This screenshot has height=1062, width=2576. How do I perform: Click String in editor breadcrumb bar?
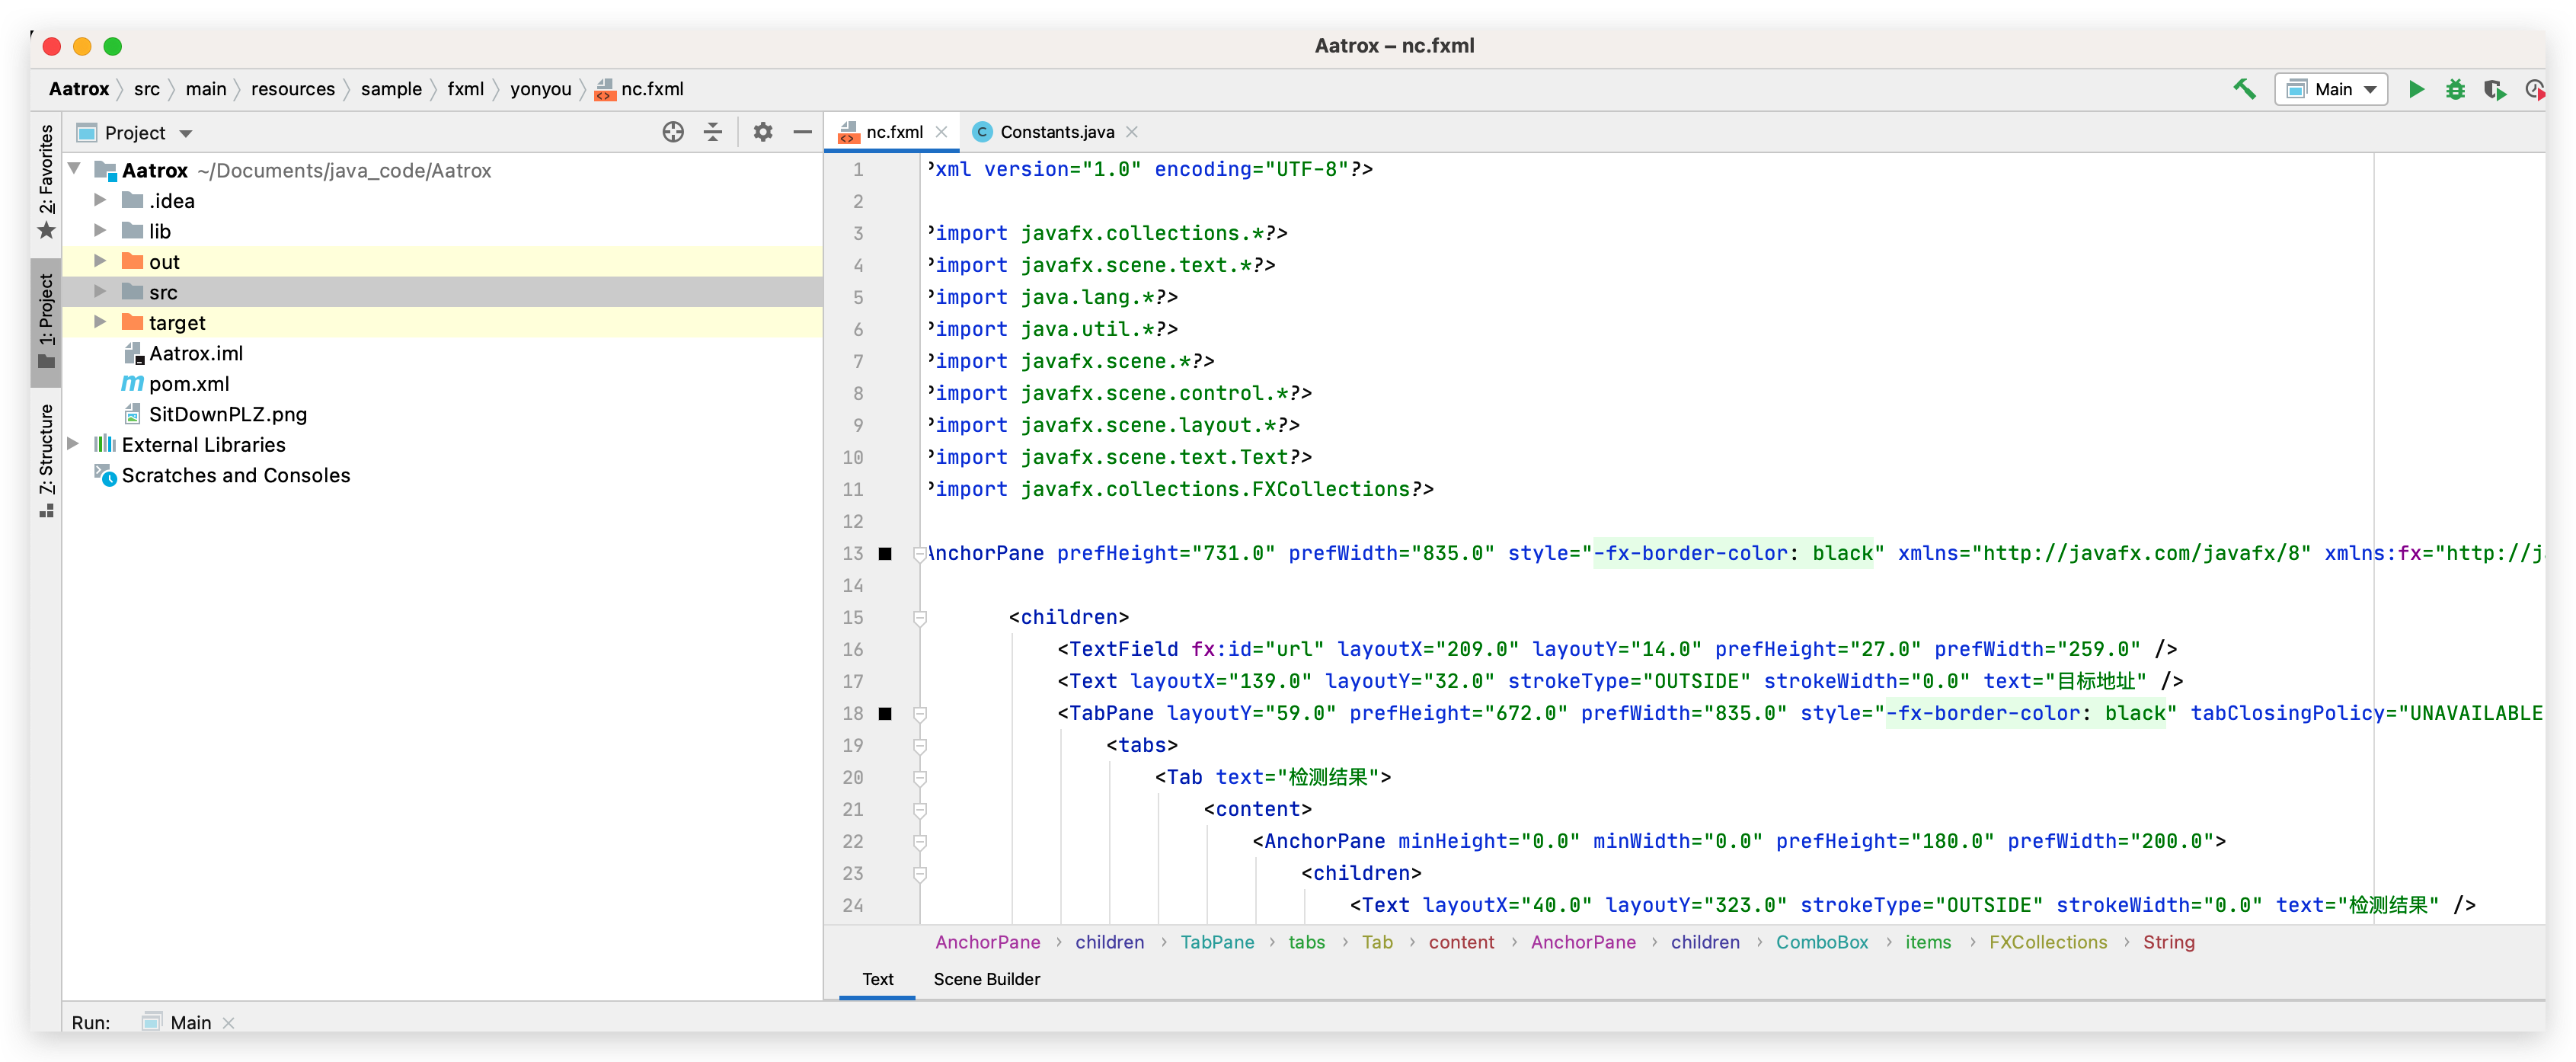2169,942
